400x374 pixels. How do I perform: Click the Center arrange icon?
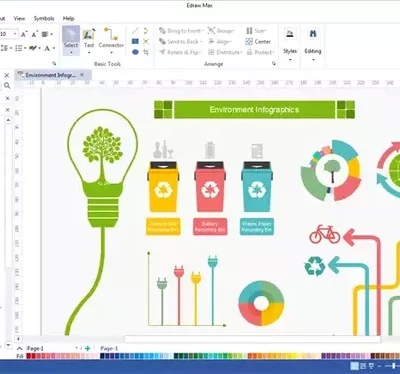pos(258,42)
